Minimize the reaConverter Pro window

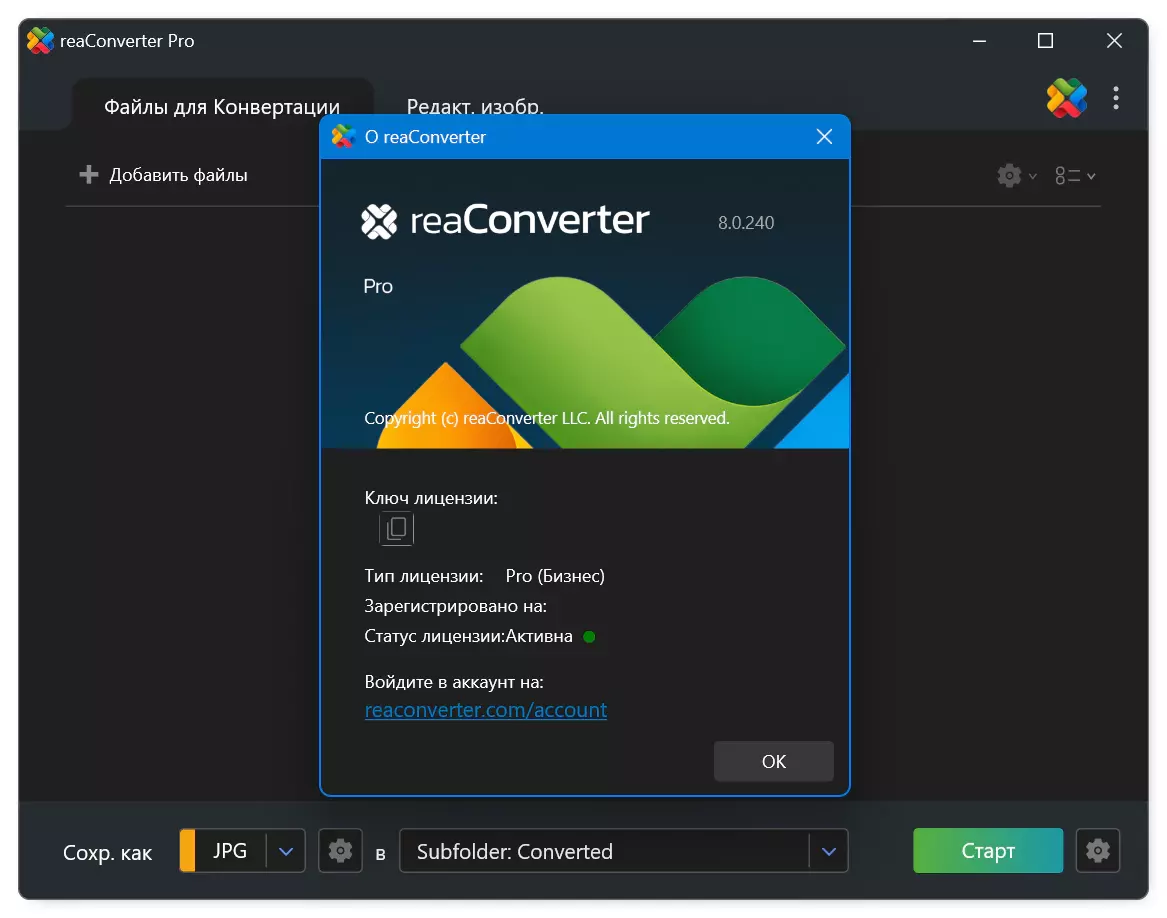pos(979,40)
